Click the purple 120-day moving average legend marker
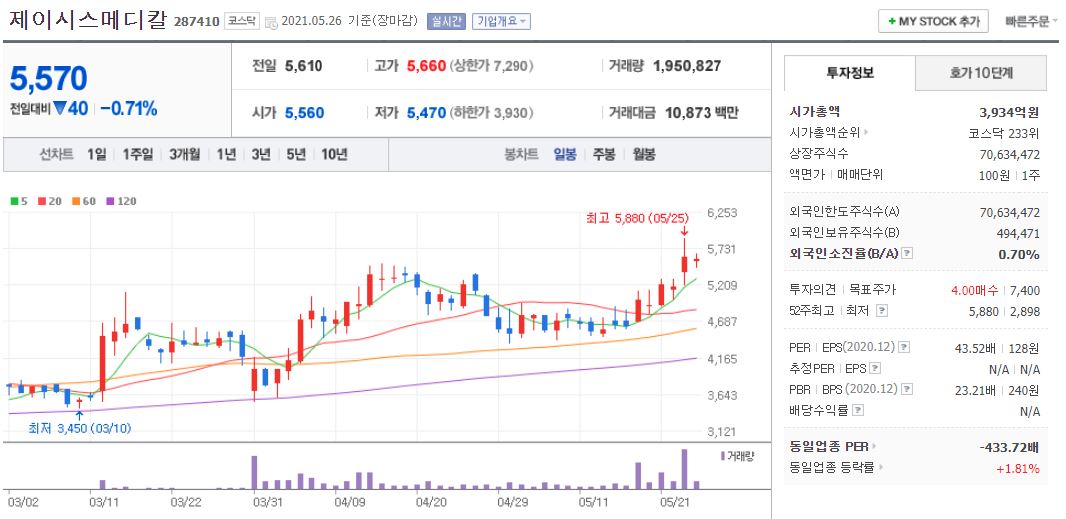1066x519 pixels. click(110, 201)
